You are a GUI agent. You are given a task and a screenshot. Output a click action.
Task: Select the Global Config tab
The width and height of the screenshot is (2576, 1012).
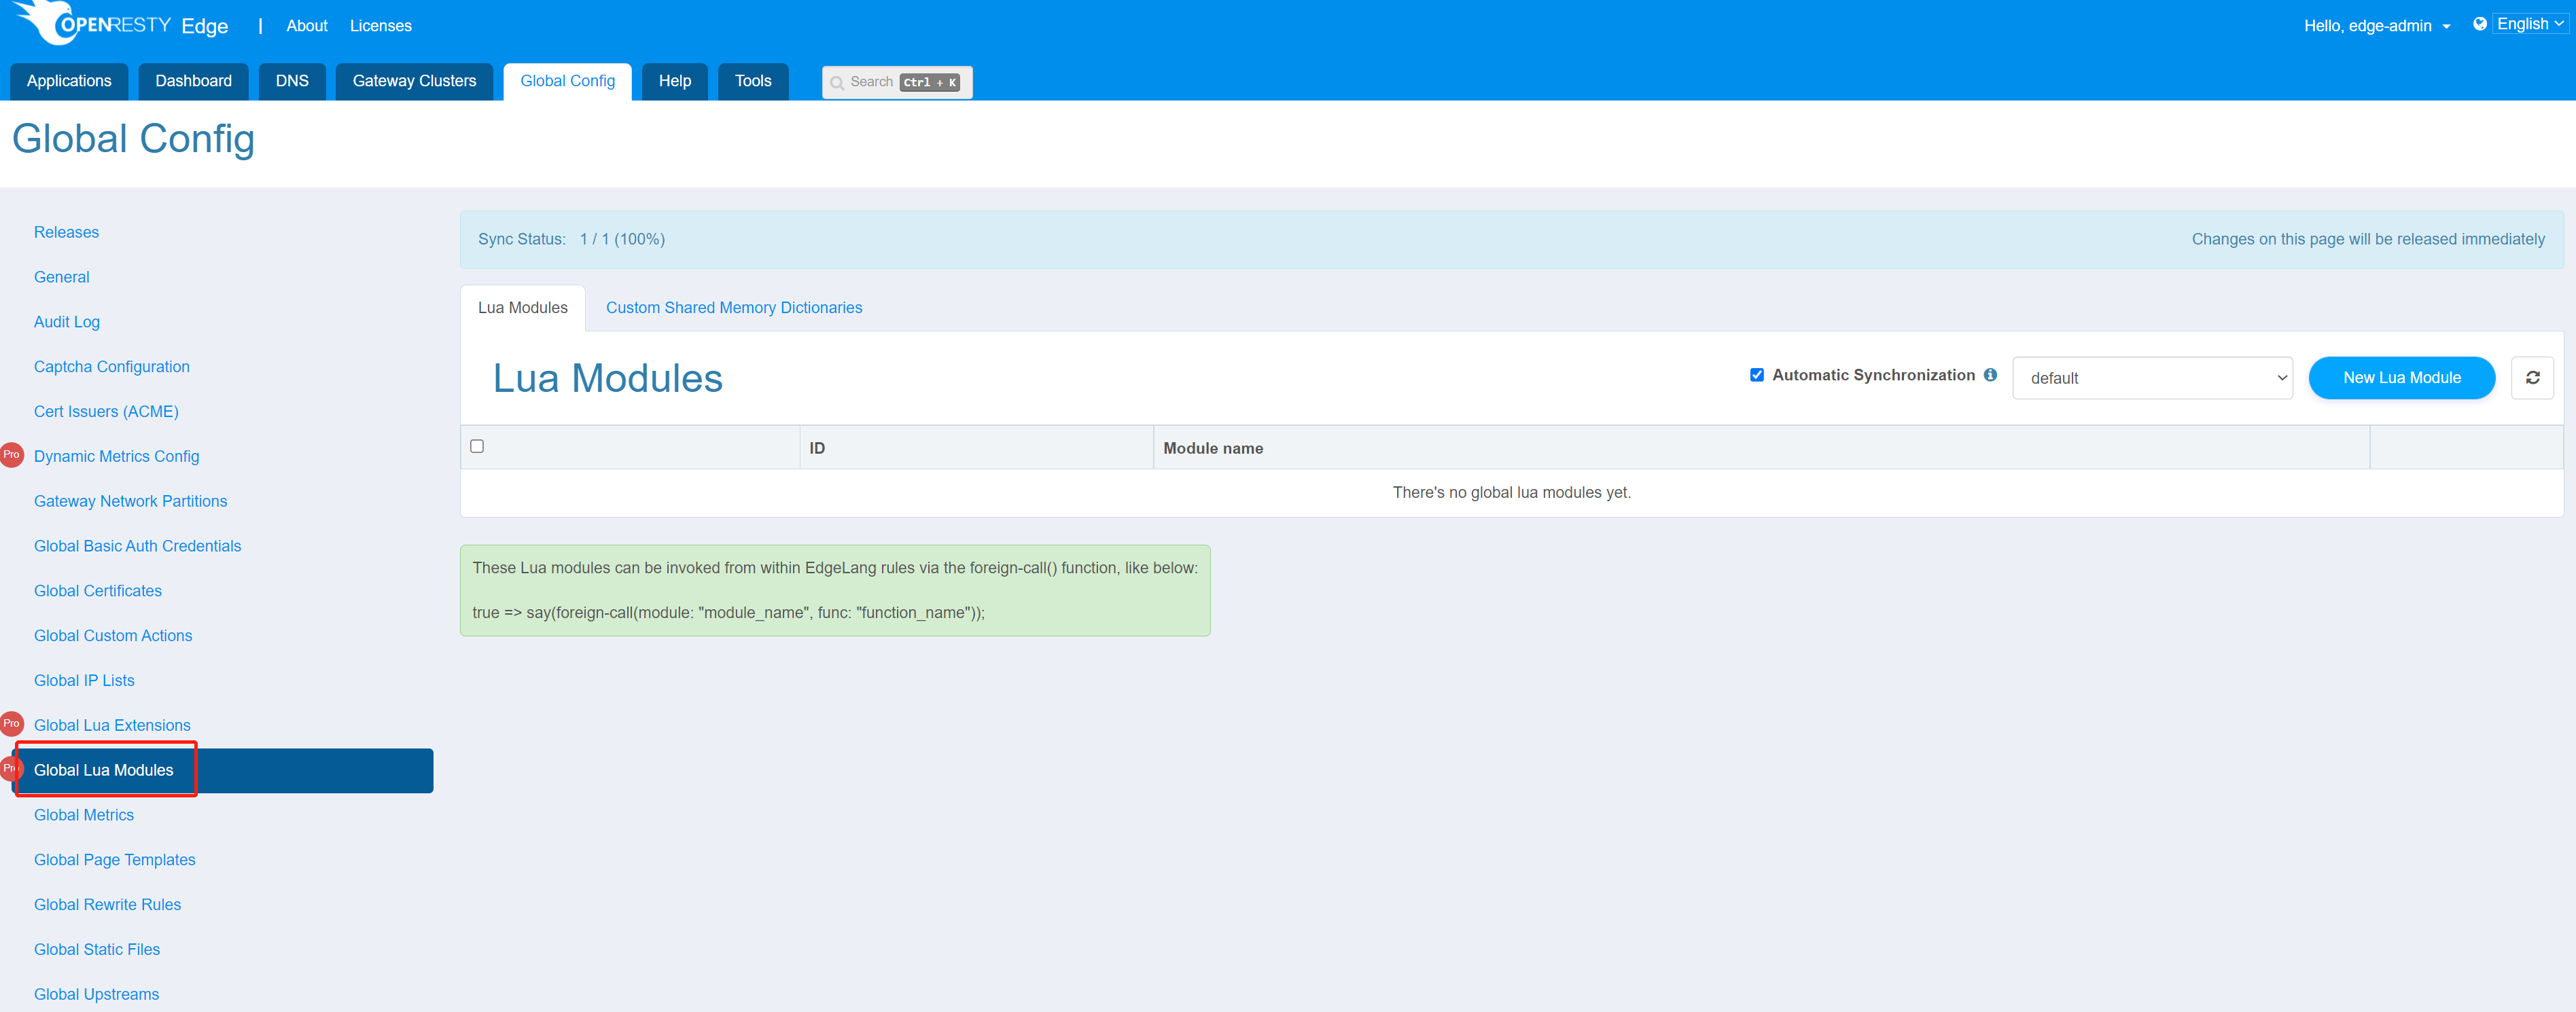pos(567,81)
